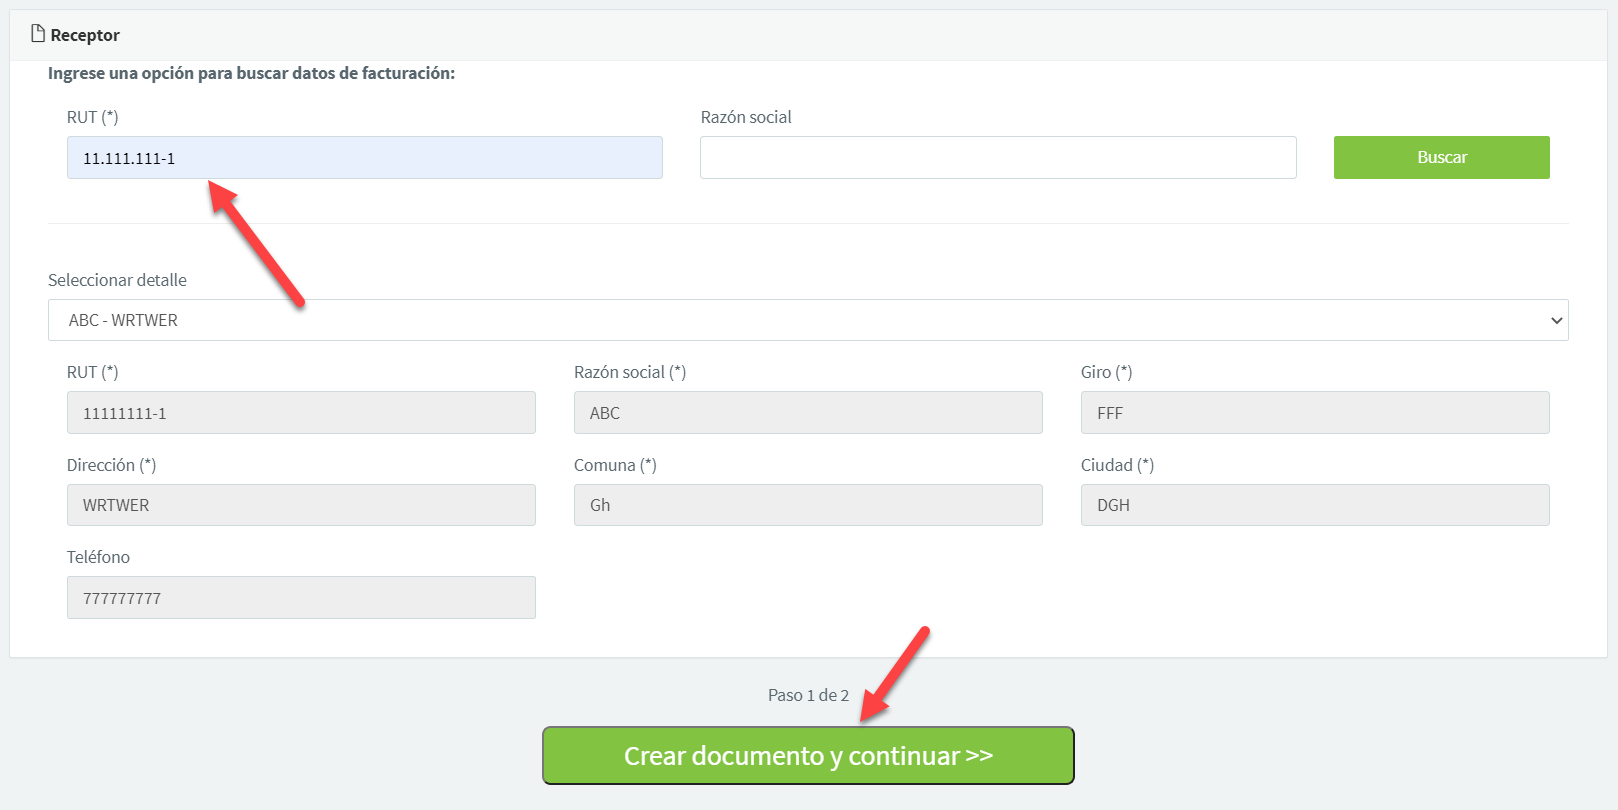Click the RUT (*) label above search field
Screen dimensions: 1618x810
[x=92, y=117]
